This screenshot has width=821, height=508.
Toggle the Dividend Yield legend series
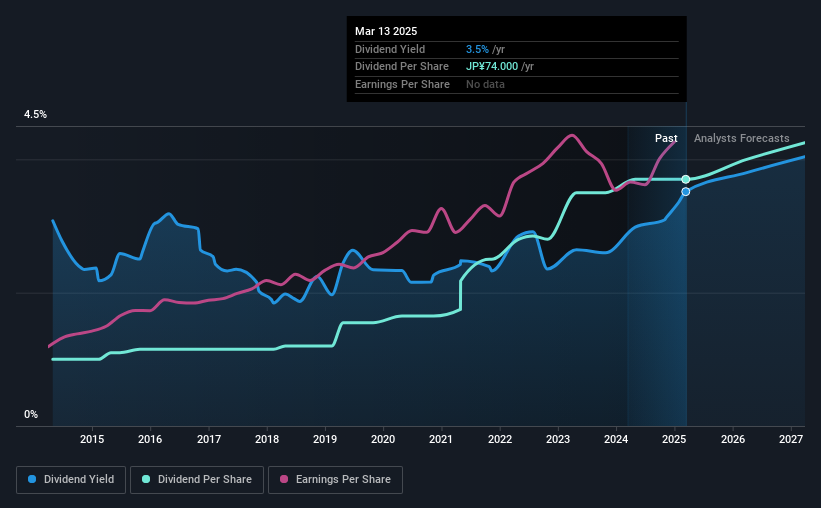[x=71, y=480]
